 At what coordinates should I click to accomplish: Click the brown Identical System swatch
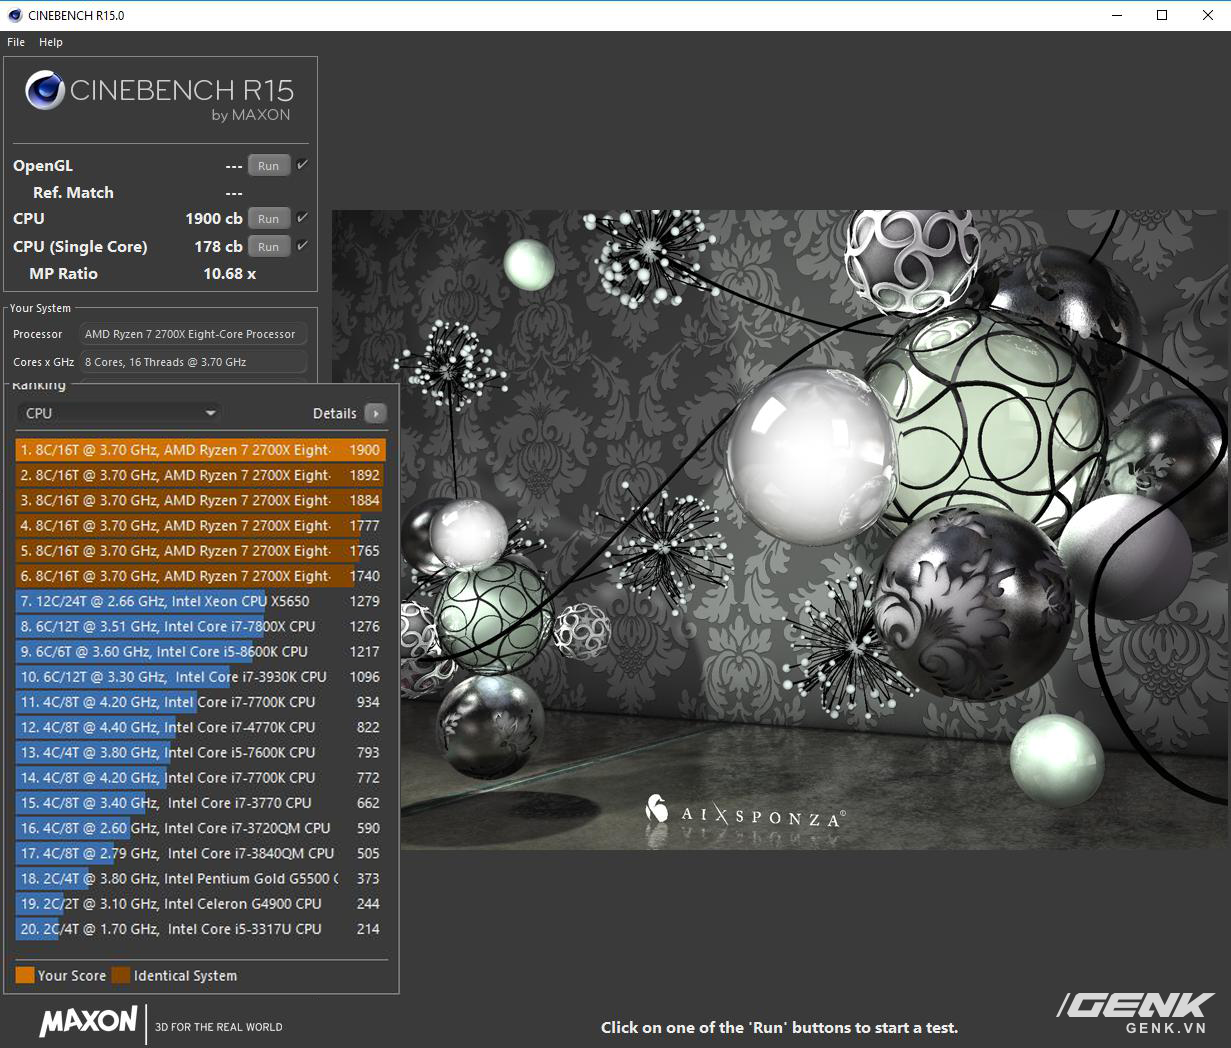click(x=121, y=975)
